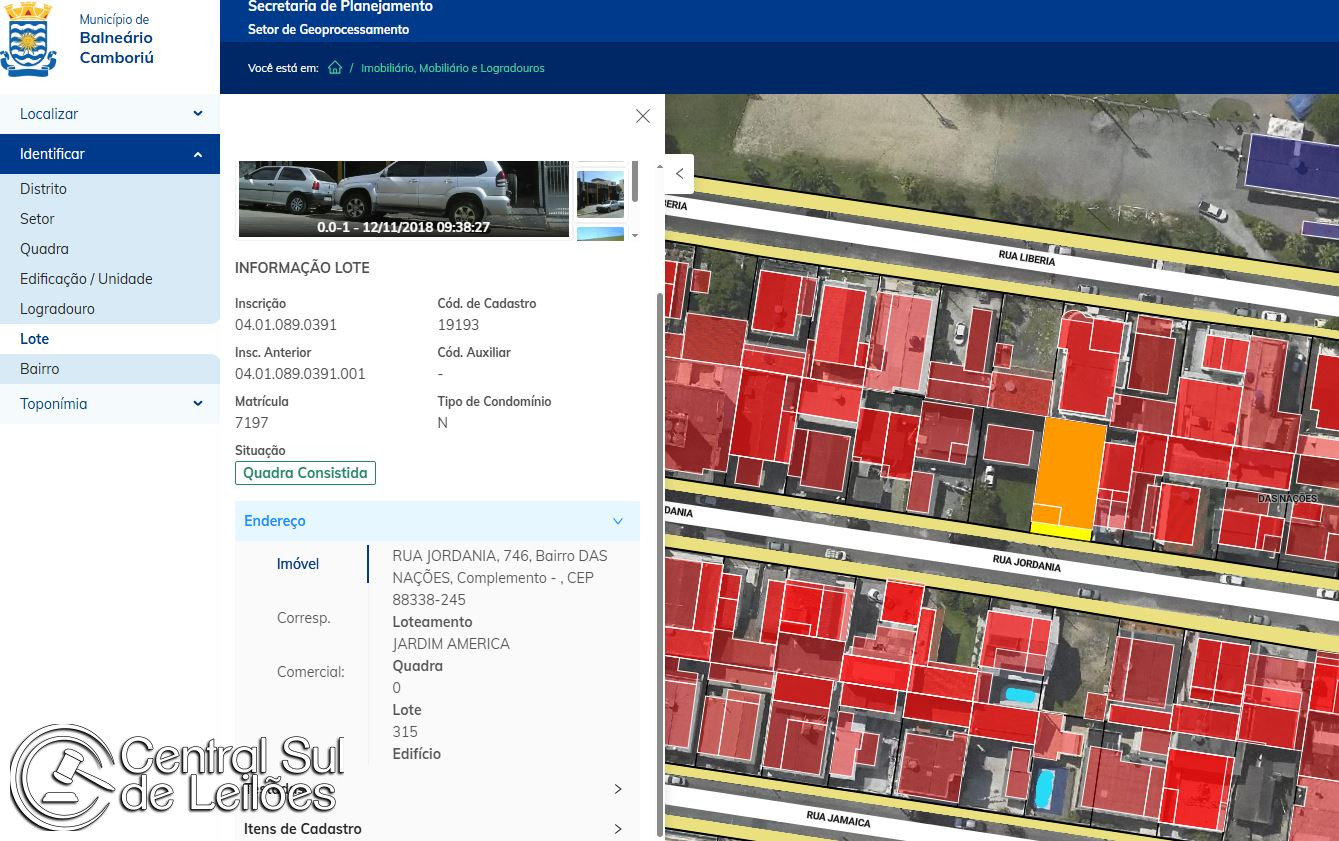This screenshot has height=841, width=1339.
Task: Click the Setor de Geoprocessamento header text
Action: pyautogui.click(x=328, y=30)
